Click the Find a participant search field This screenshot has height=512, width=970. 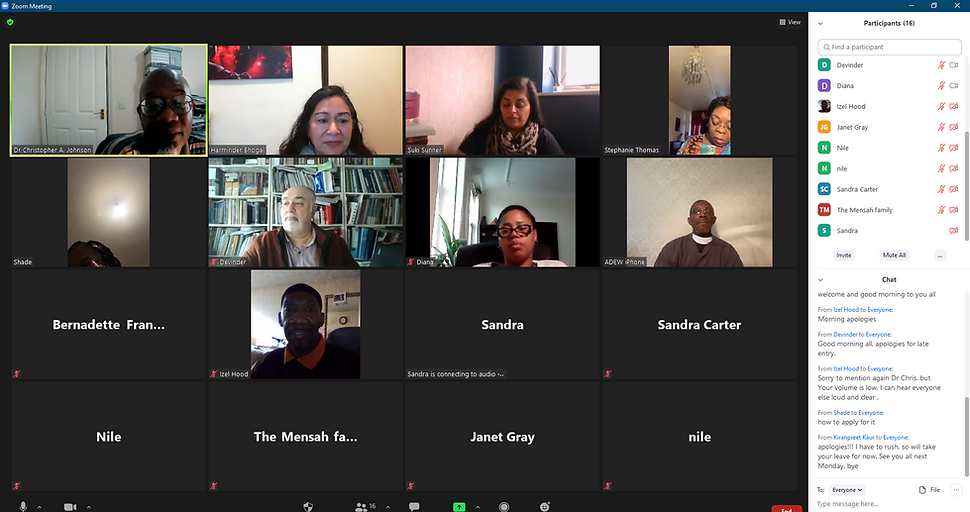click(x=890, y=47)
